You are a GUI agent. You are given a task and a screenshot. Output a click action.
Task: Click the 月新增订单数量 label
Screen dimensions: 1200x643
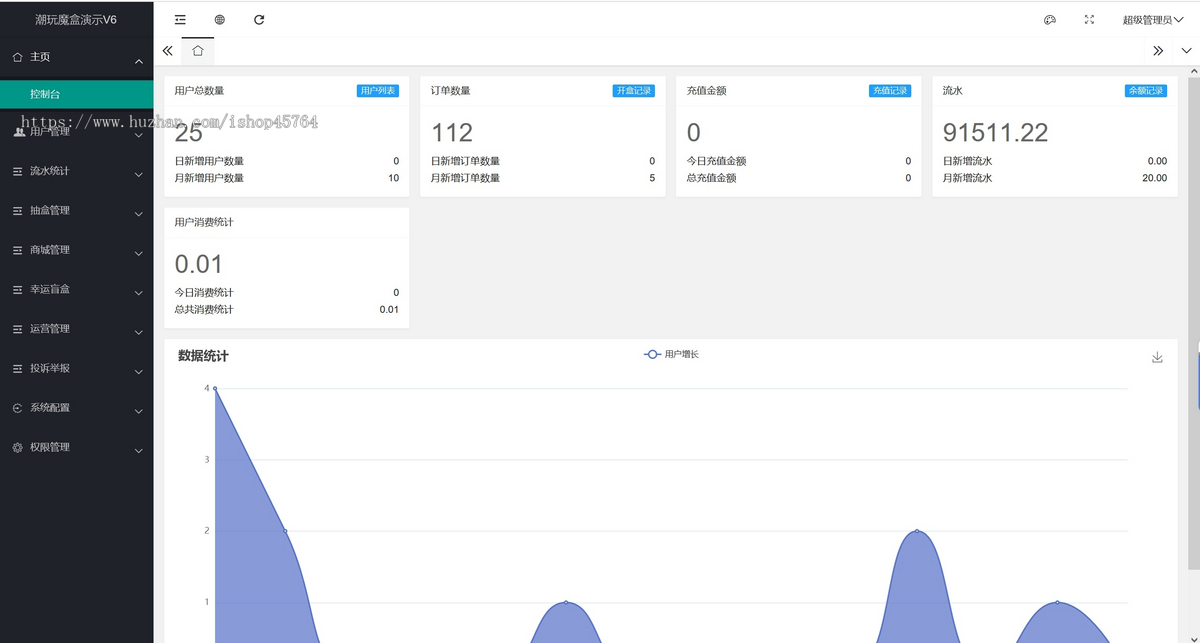[465, 178]
